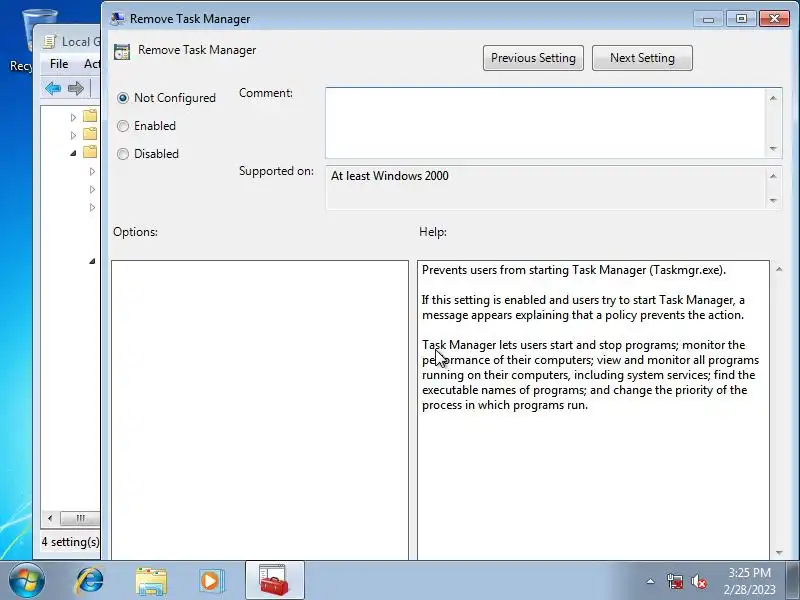
Task: Click the Help pane scroll down arrow
Action: (x=779, y=553)
